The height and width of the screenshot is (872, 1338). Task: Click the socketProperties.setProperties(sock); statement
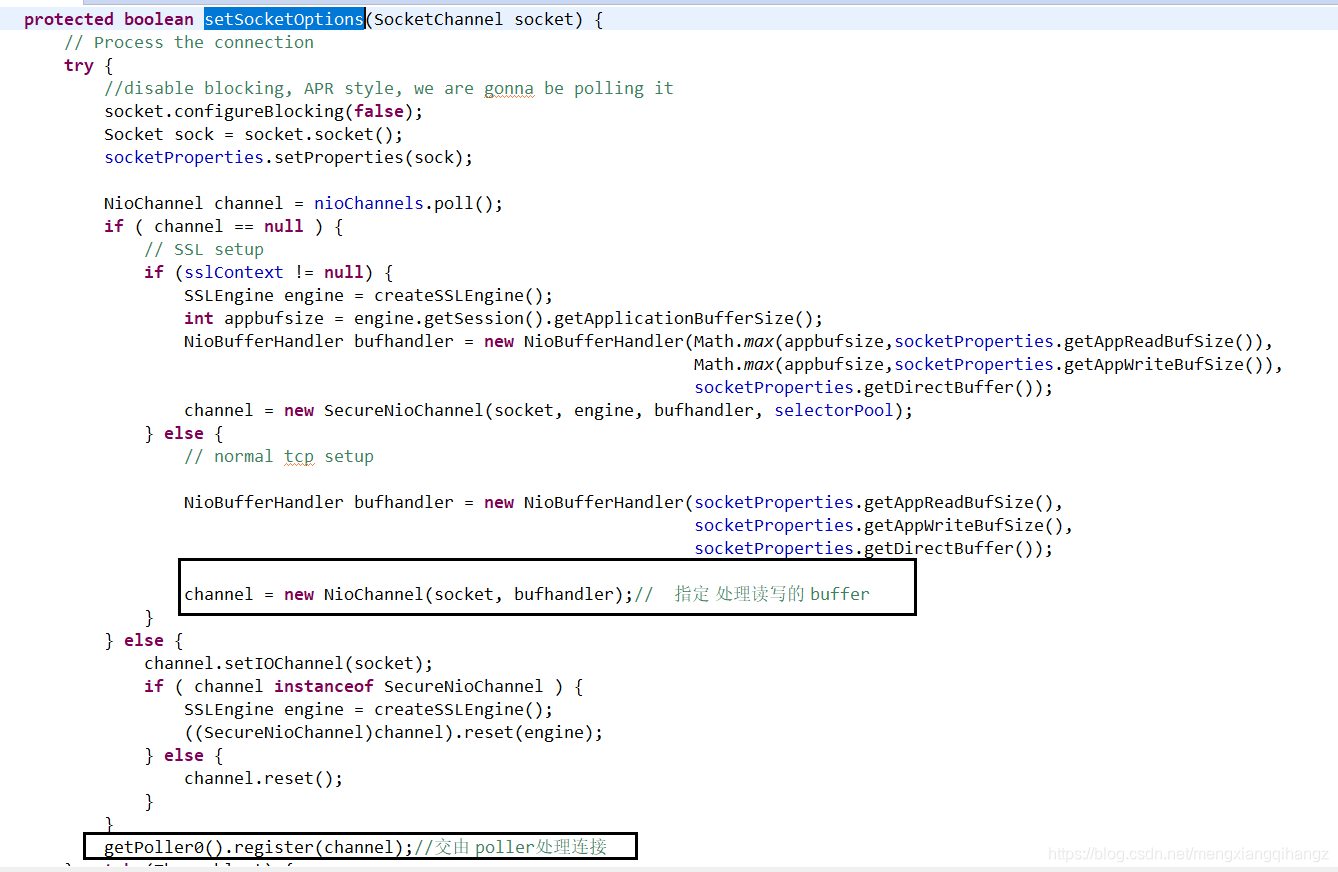click(x=289, y=157)
